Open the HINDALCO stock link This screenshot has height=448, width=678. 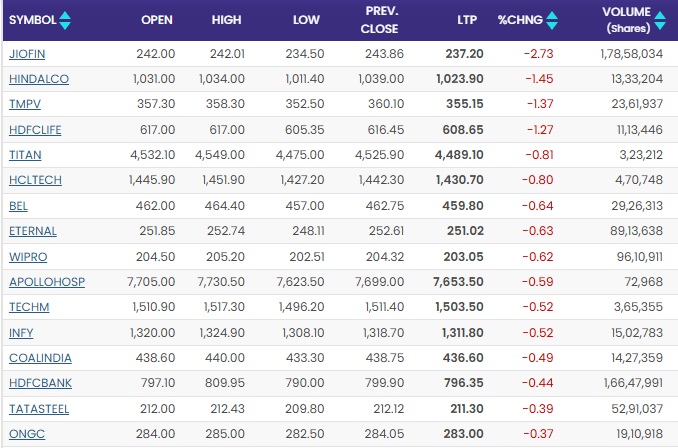pyautogui.click(x=34, y=78)
